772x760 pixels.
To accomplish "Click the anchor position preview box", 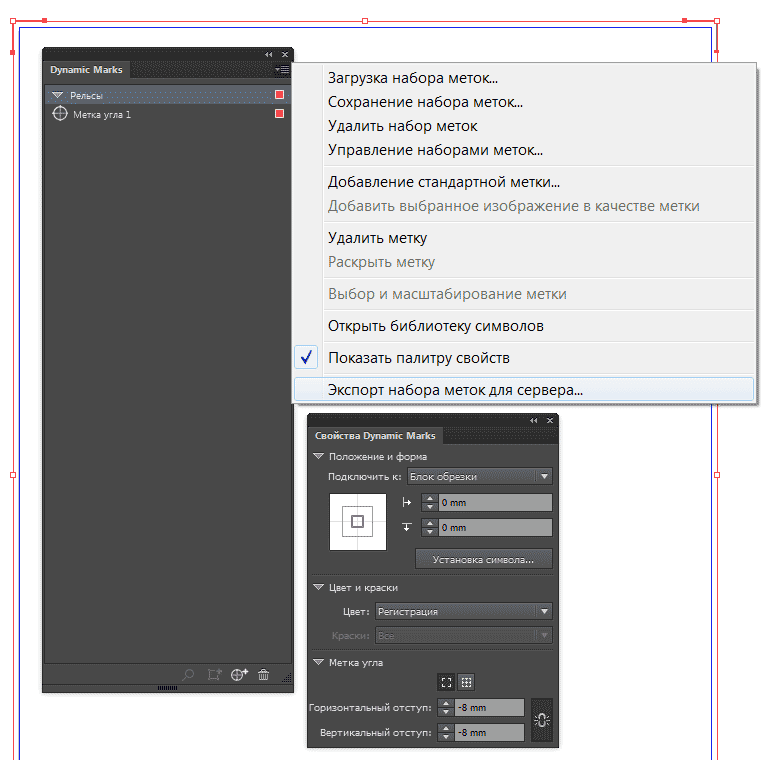I will coord(357,522).
